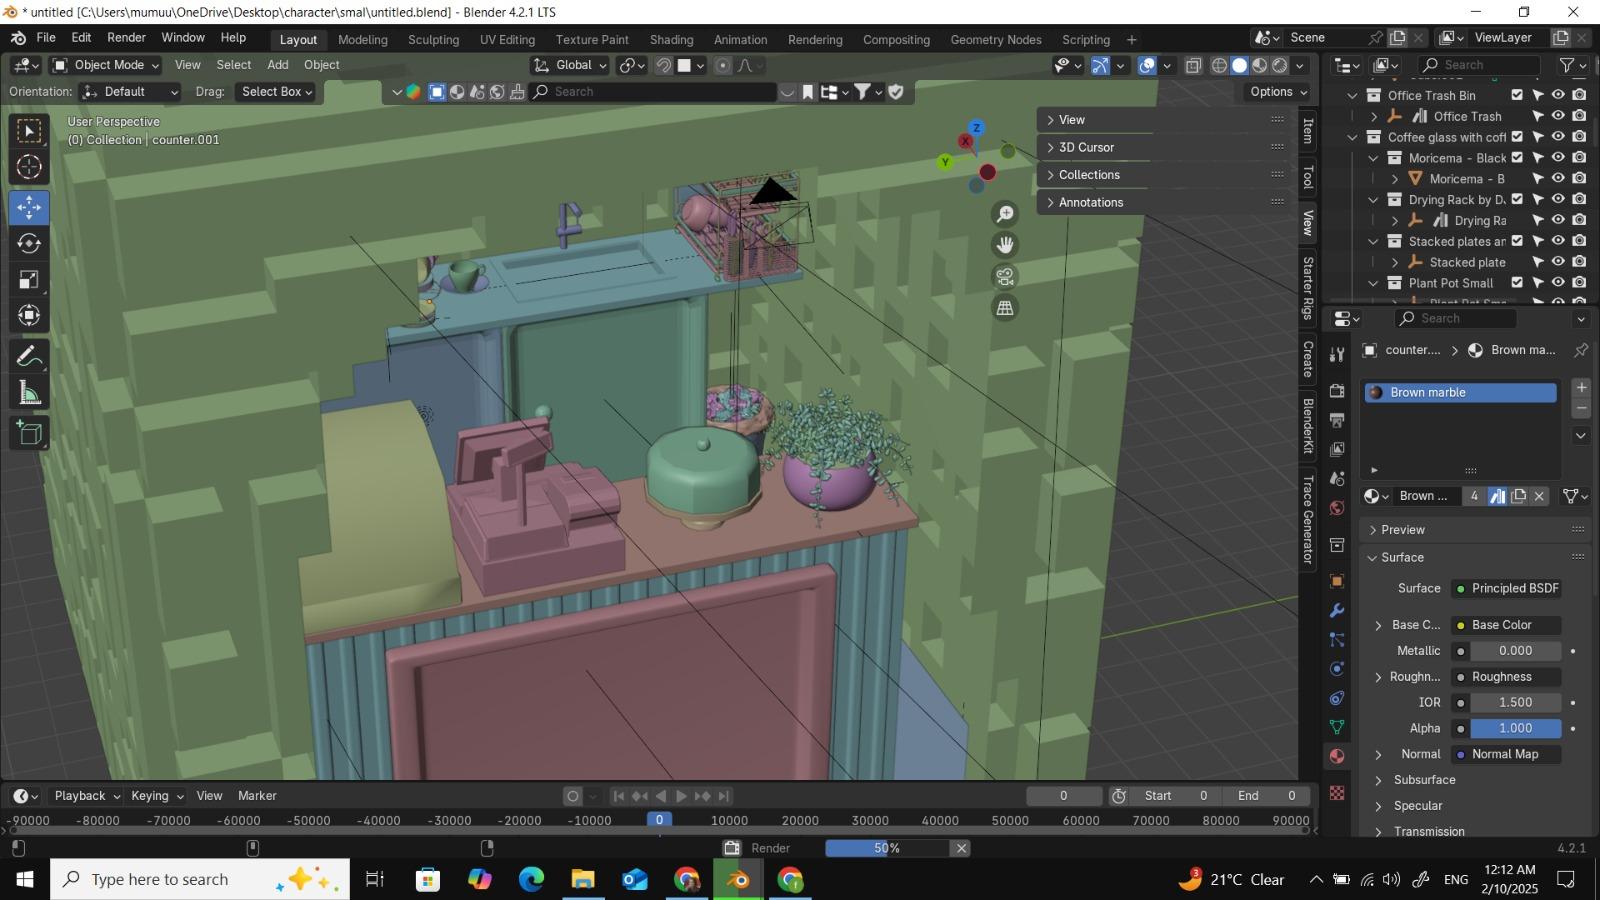Switch to rendered viewport shading
Viewport: 1600px width, 900px height.
pyautogui.click(x=1279, y=65)
